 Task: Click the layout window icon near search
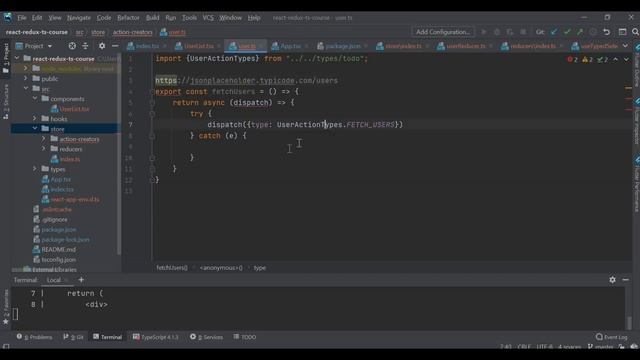[x=622, y=32]
